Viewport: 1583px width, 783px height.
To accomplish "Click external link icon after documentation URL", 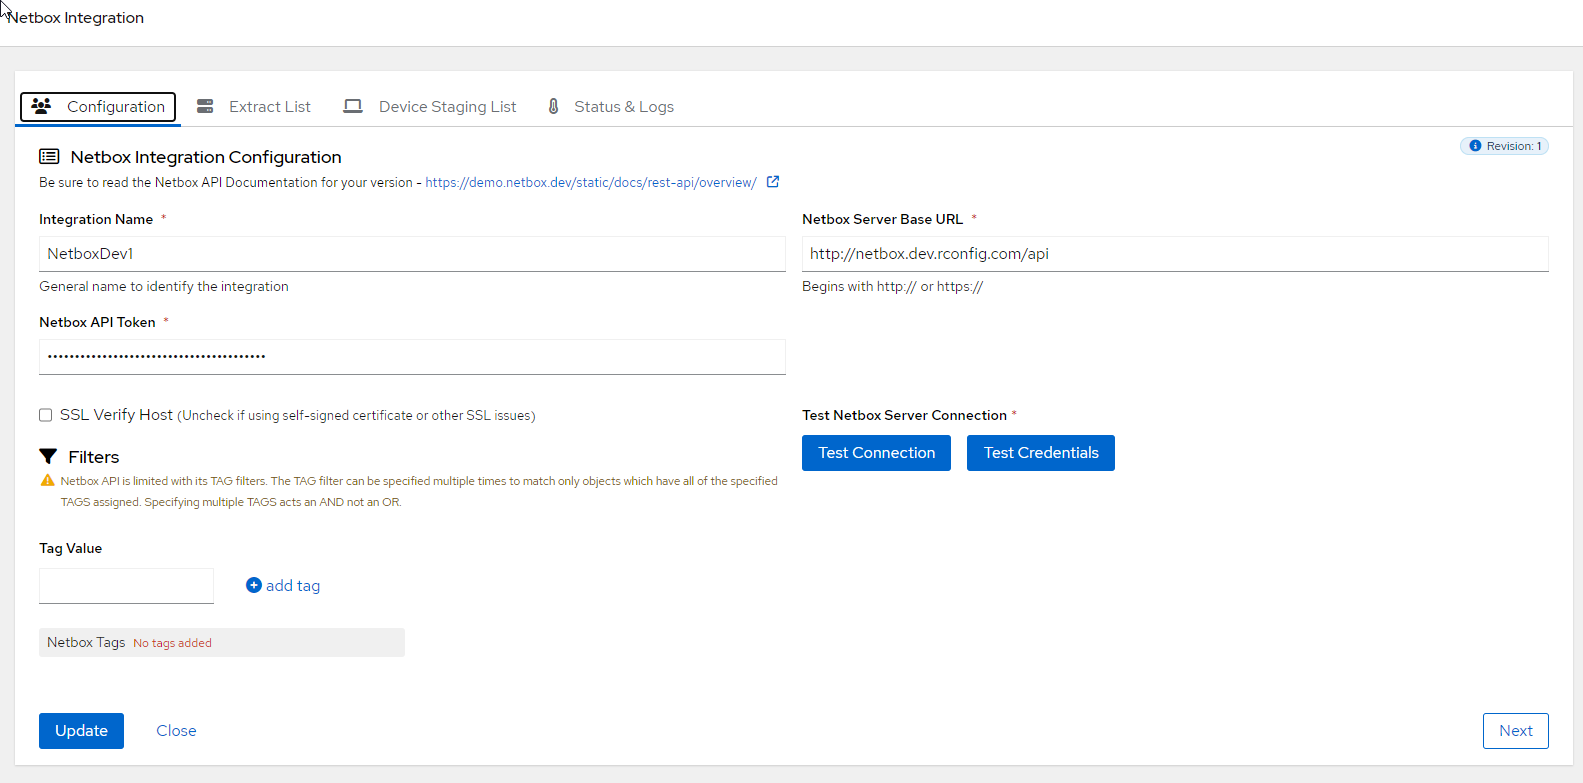I will [x=773, y=182].
